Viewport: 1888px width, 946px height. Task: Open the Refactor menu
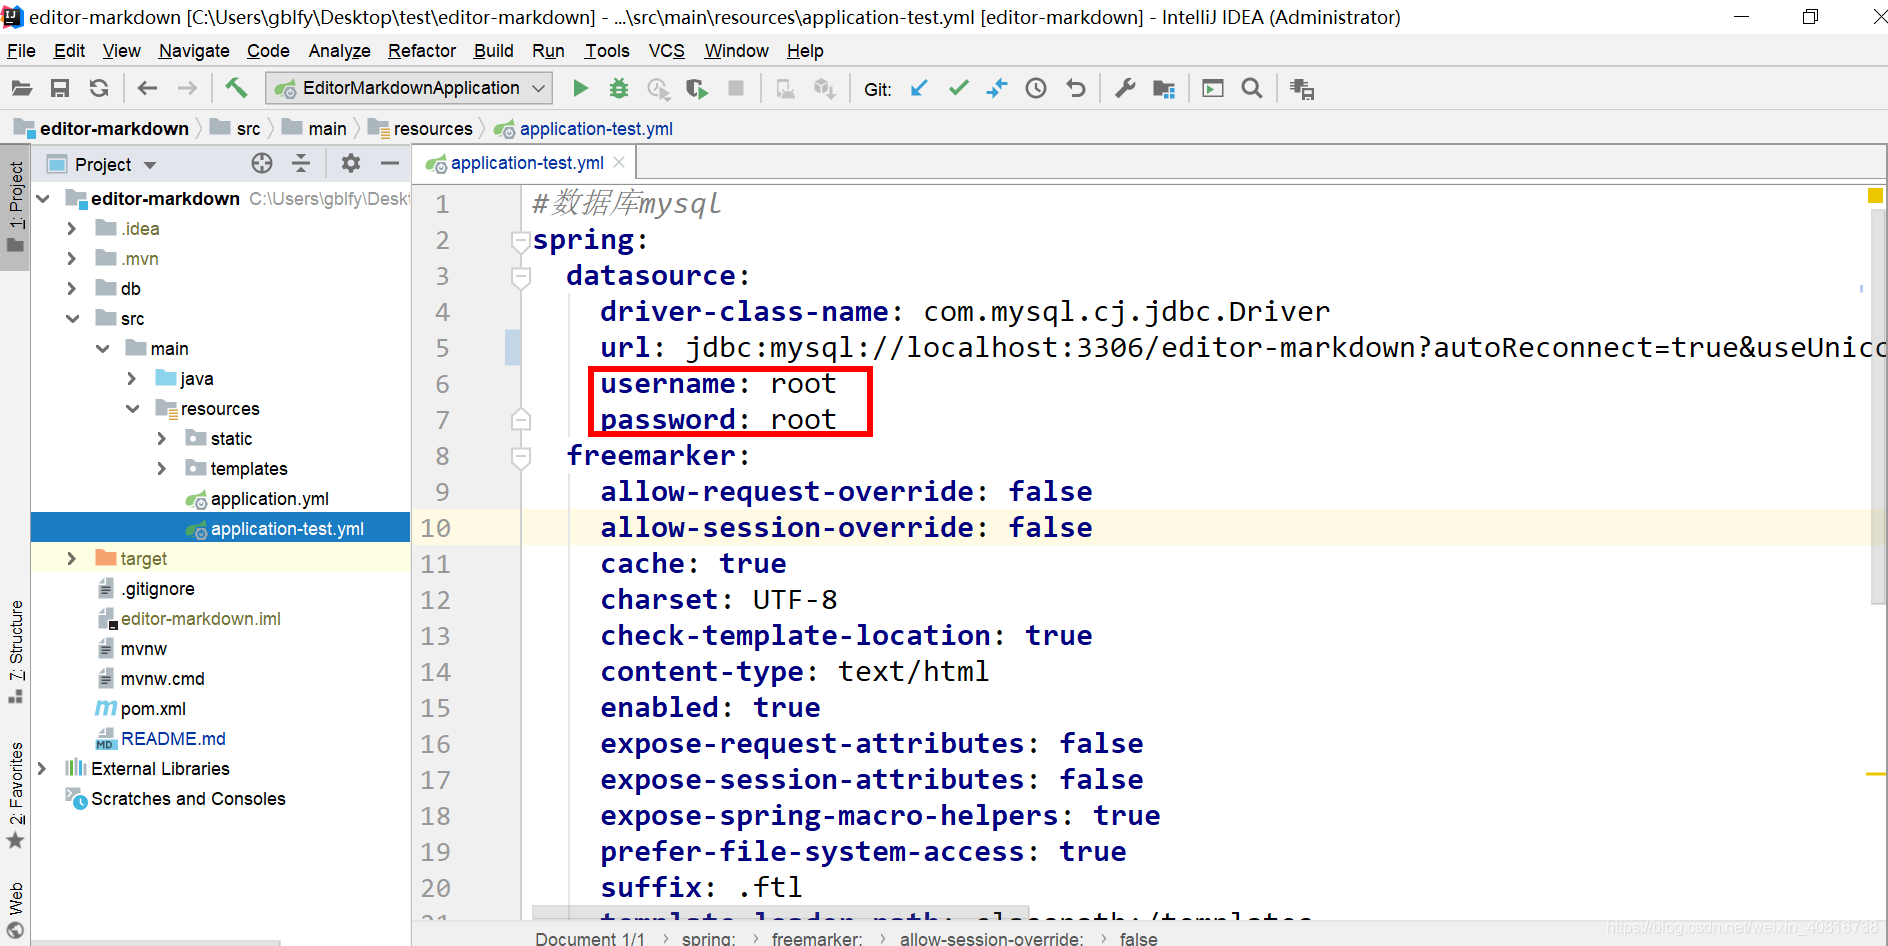tap(422, 51)
